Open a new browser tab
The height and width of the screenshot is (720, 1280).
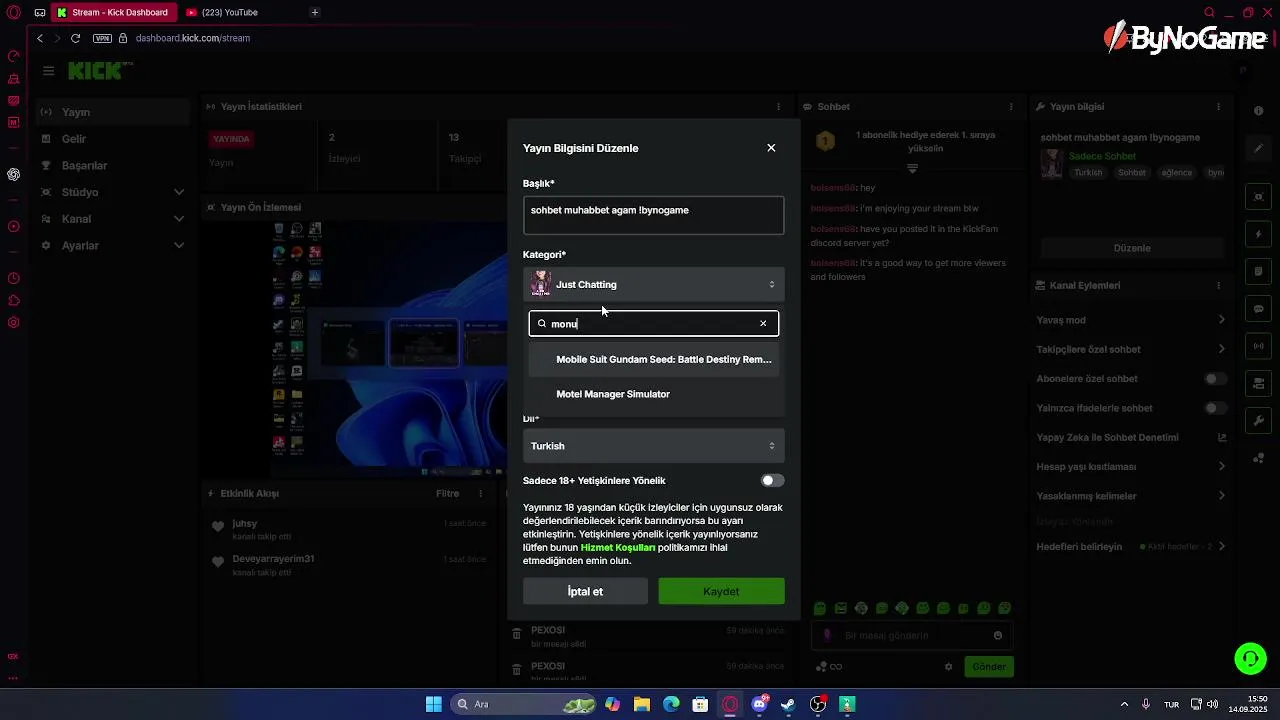tap(315, 13)
